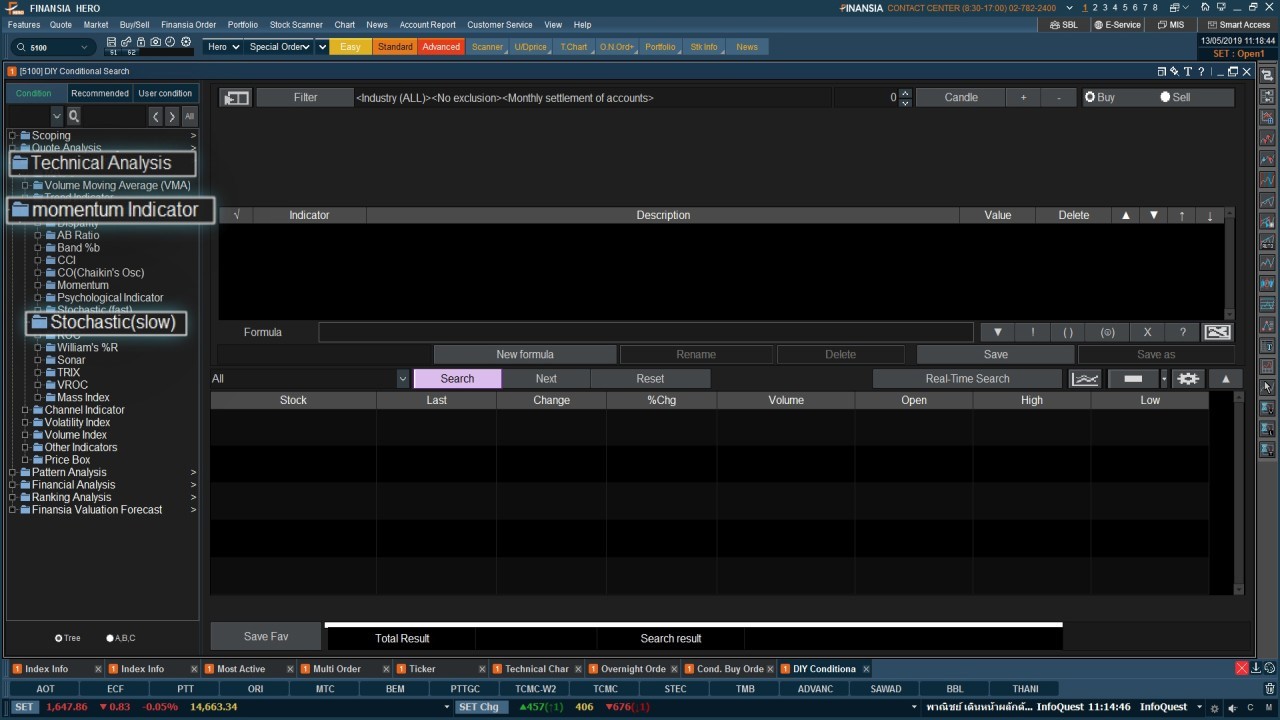Click the camera screenshot icon
Image resolution: width=1280 pixels, height=720 pixels.
155,43
